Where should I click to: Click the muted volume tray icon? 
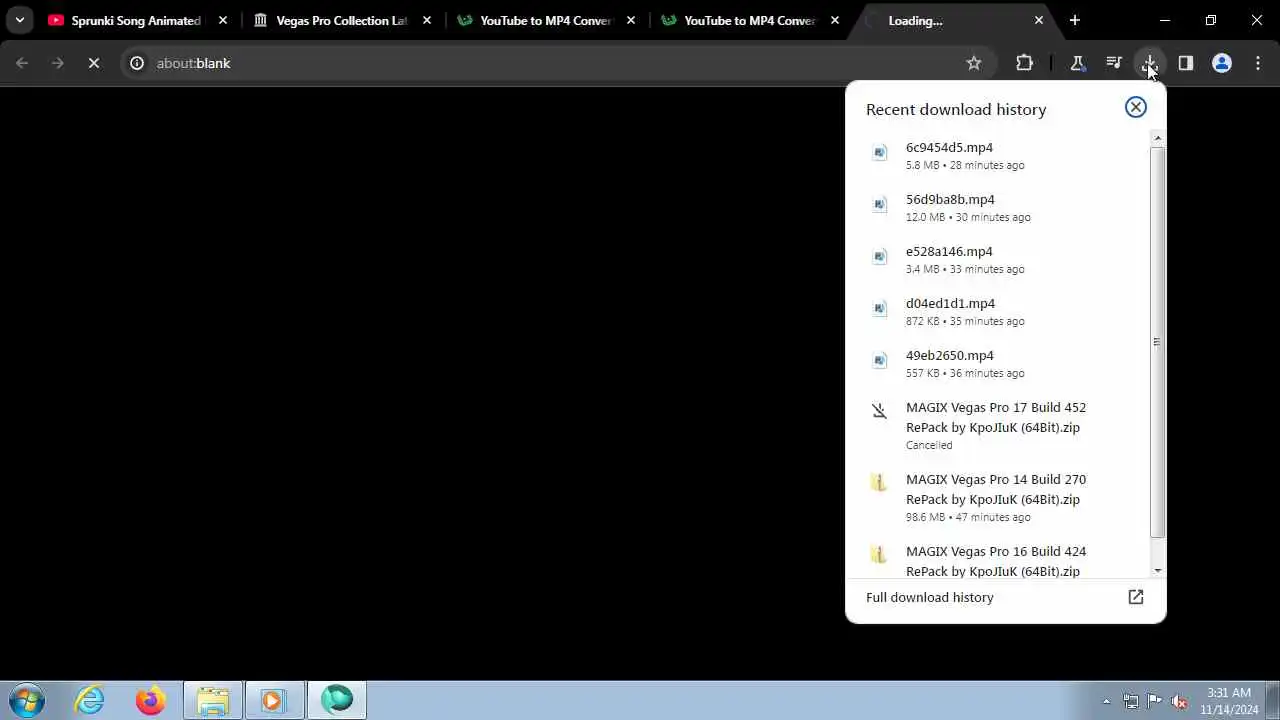(x=1180, y=701)
